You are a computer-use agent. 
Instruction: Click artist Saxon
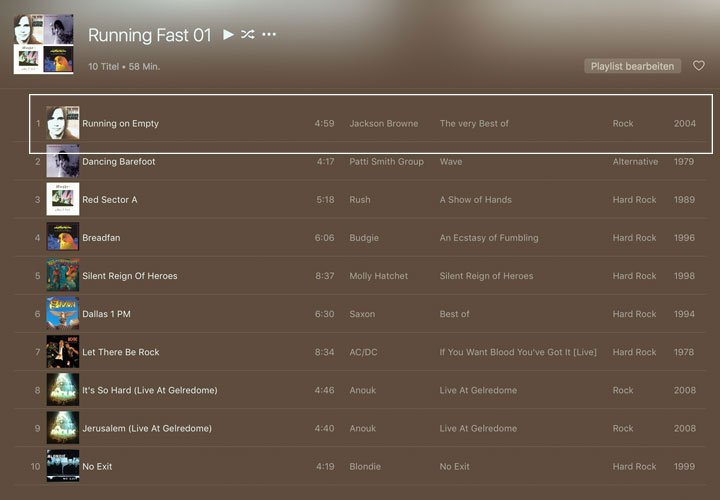coord(362,314)
